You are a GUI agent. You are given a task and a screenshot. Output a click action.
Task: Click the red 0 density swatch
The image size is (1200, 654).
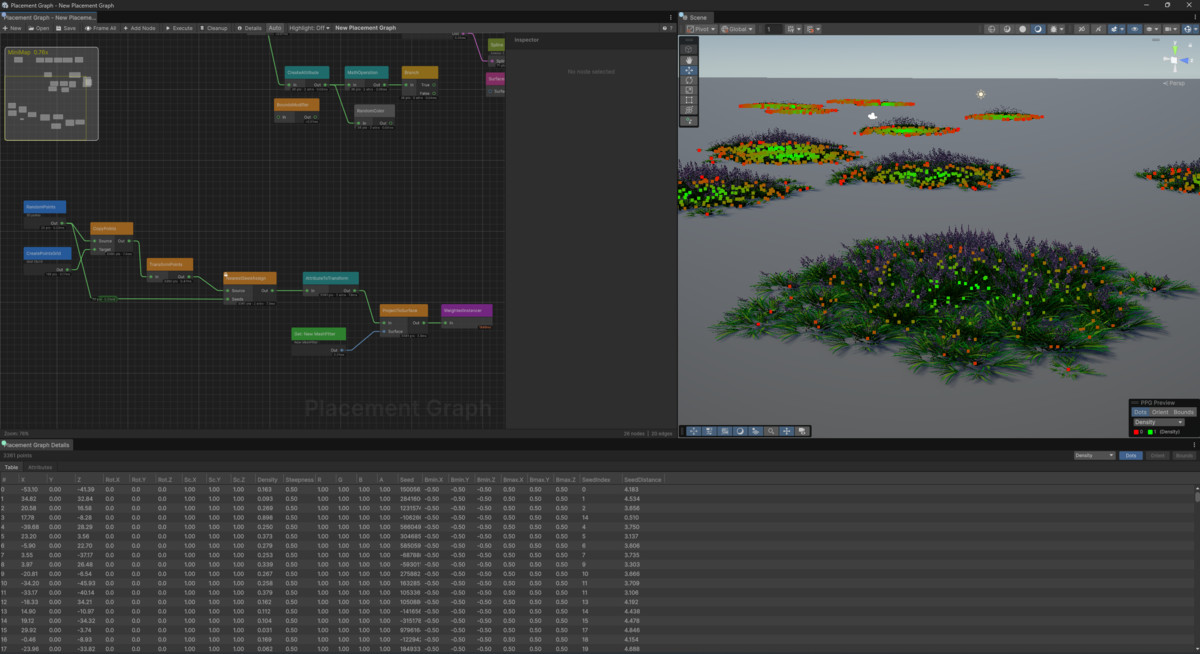pyautogui.click(x=1138, y=432)
